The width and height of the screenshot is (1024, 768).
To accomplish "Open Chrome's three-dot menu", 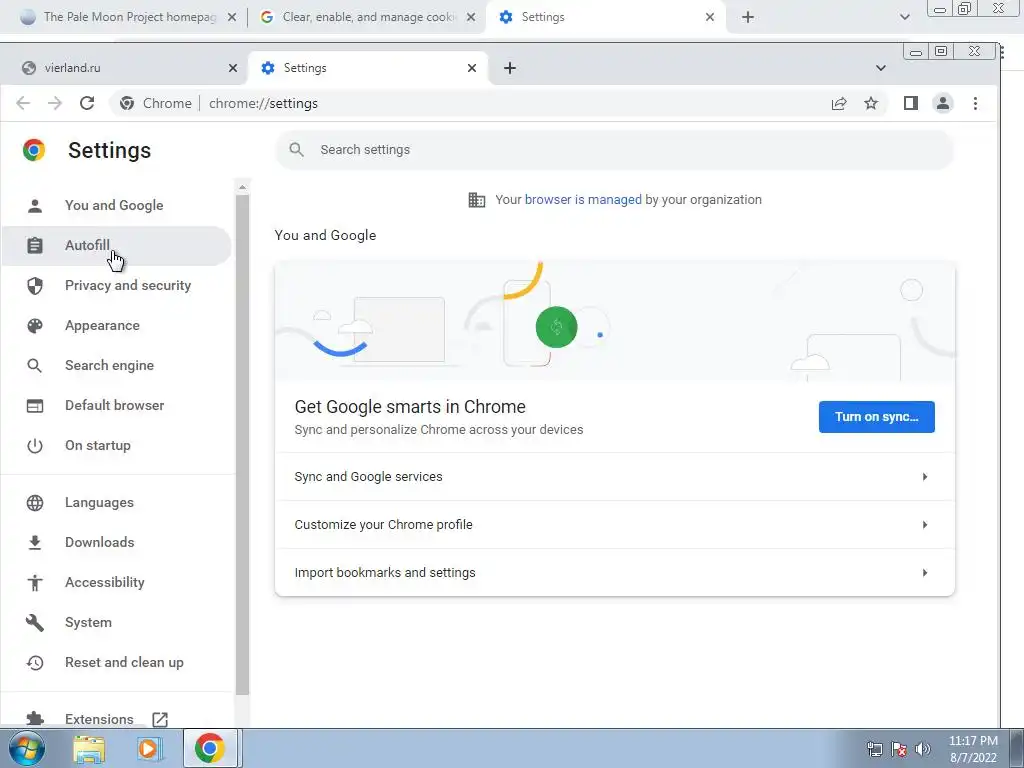I will pos(975,103).
